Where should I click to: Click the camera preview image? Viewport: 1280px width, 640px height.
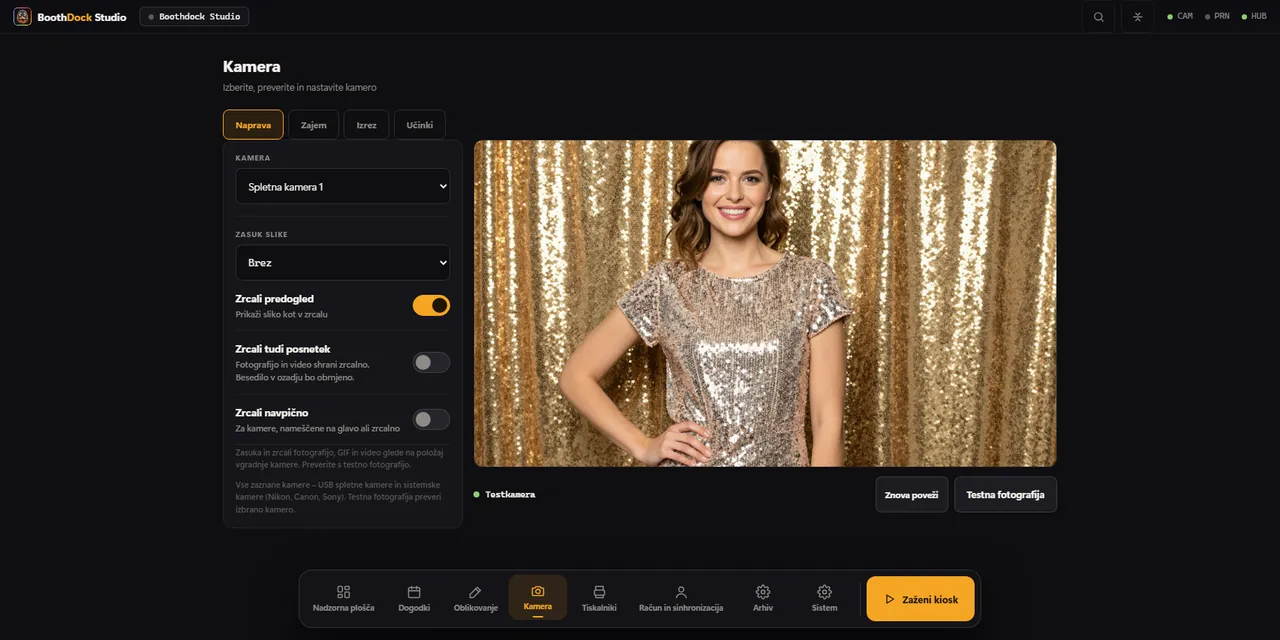coord(765,303)
